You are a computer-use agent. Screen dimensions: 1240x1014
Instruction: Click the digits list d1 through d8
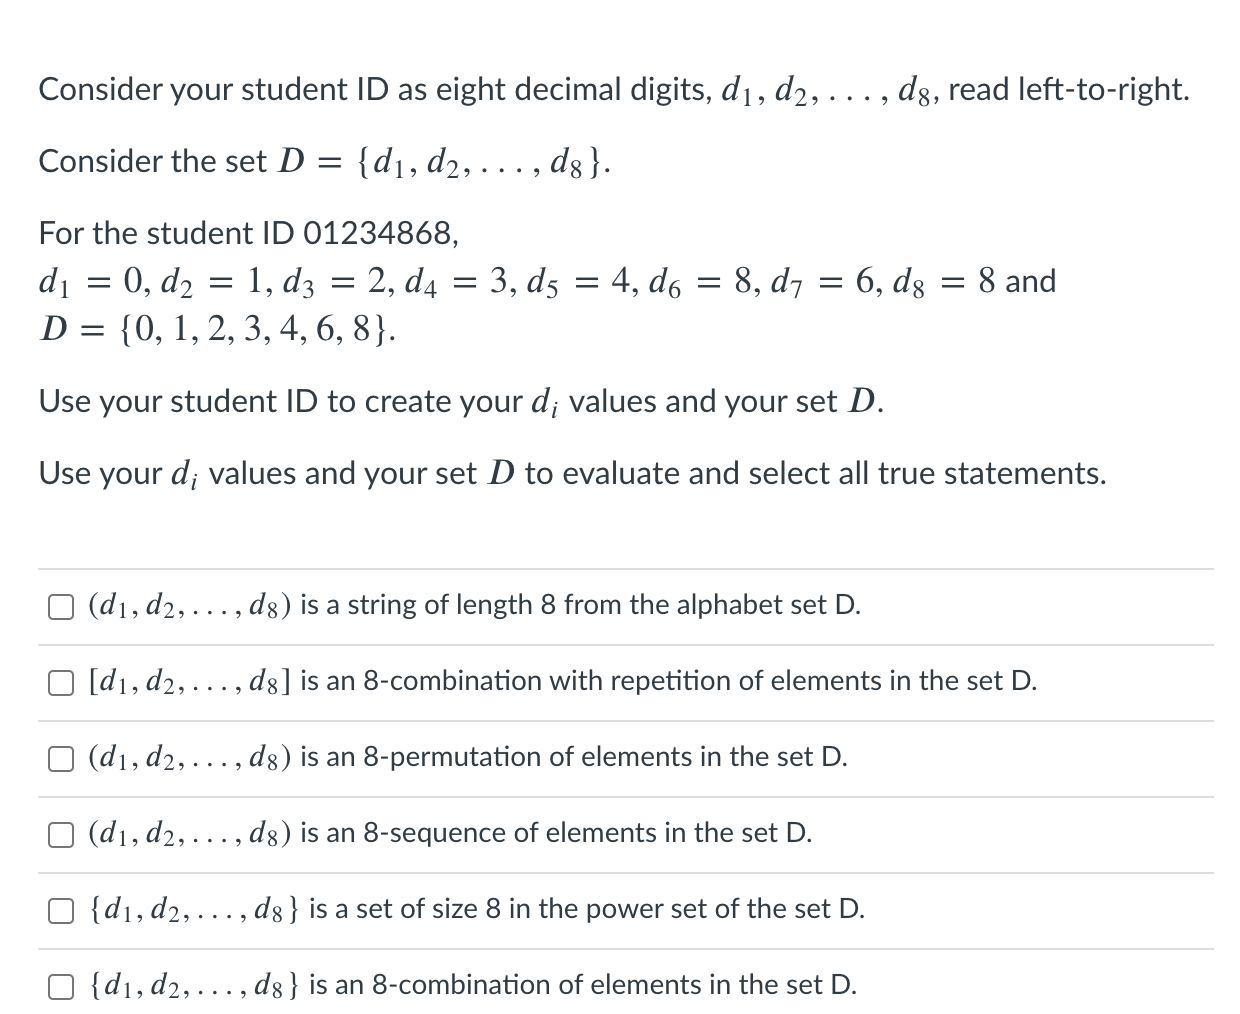coord(548,281)
